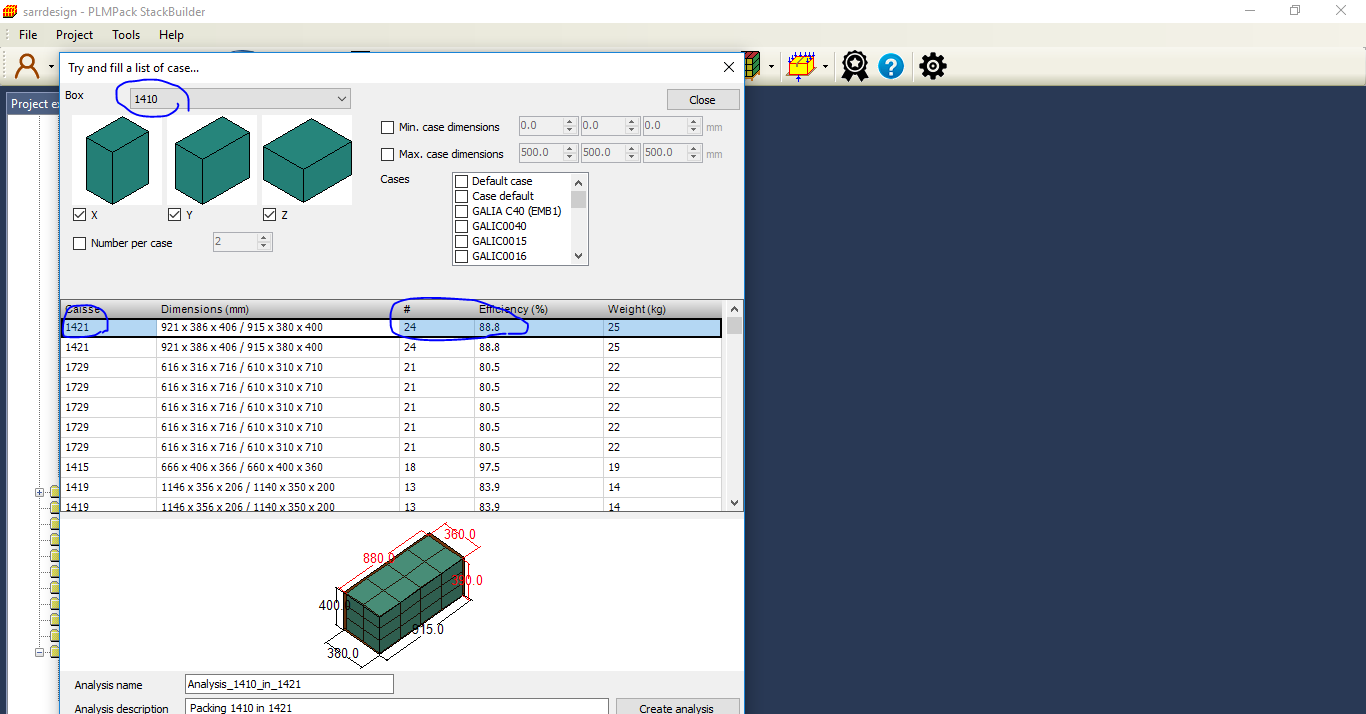Viewport: 1366px width, 714px height.
Task: Open the Help menu
Action: (171, 34)
